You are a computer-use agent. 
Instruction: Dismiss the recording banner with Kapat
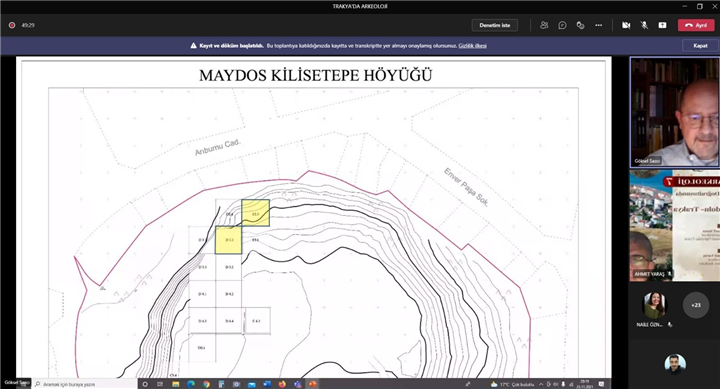[x=700, y=45]
